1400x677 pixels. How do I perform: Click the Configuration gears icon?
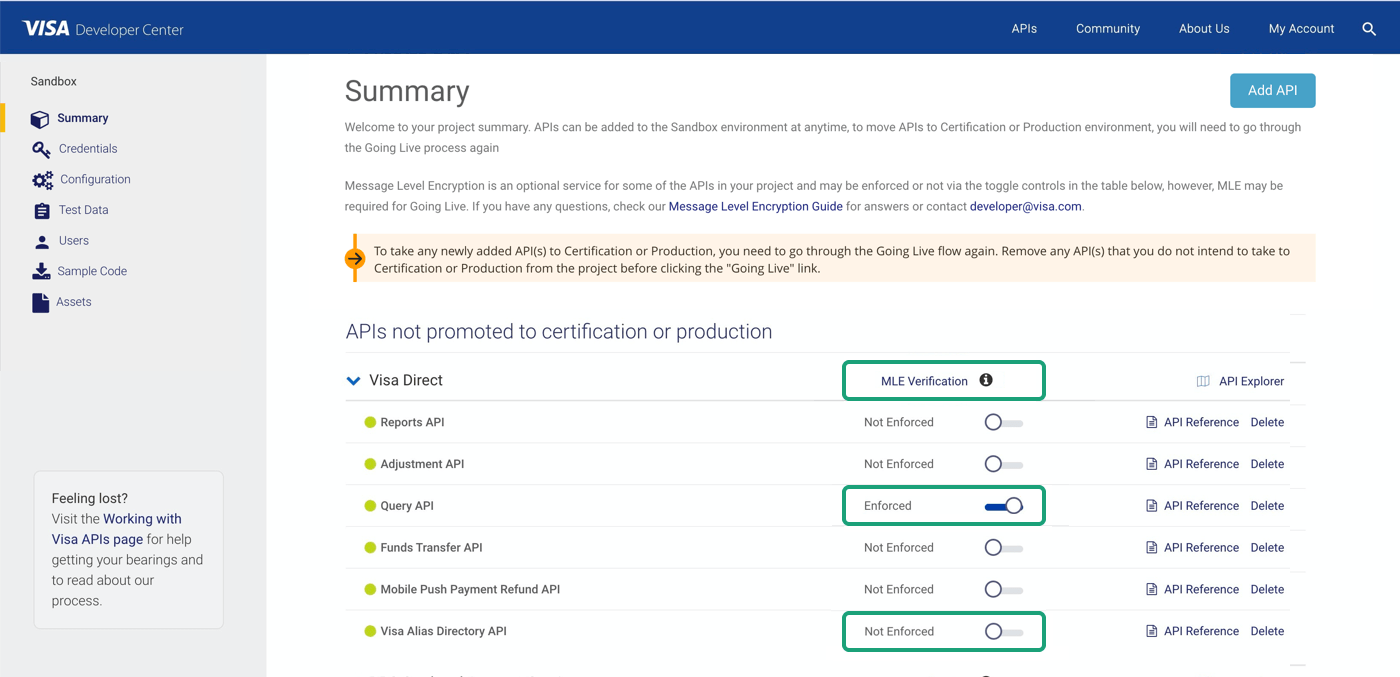(43, 180)
